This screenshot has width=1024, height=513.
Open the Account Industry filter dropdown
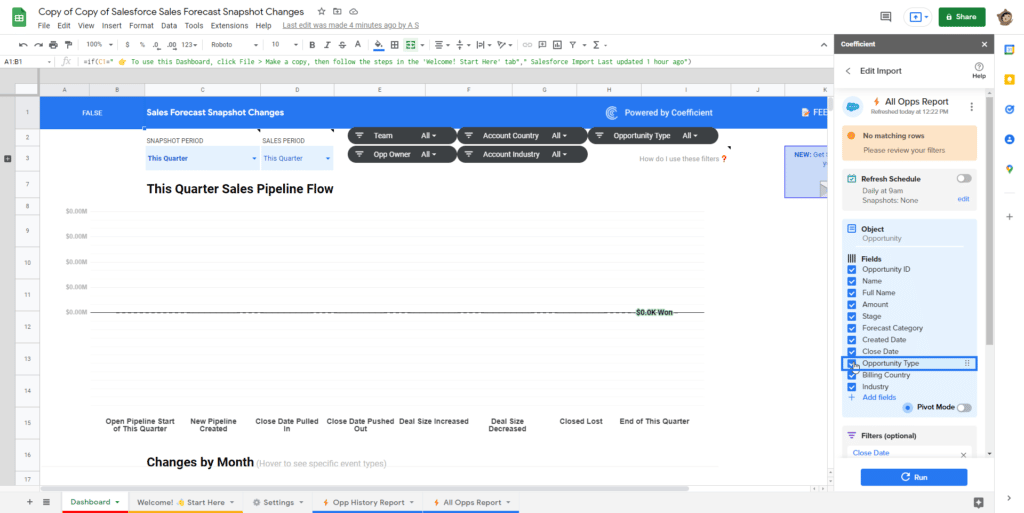pos(559,155)
